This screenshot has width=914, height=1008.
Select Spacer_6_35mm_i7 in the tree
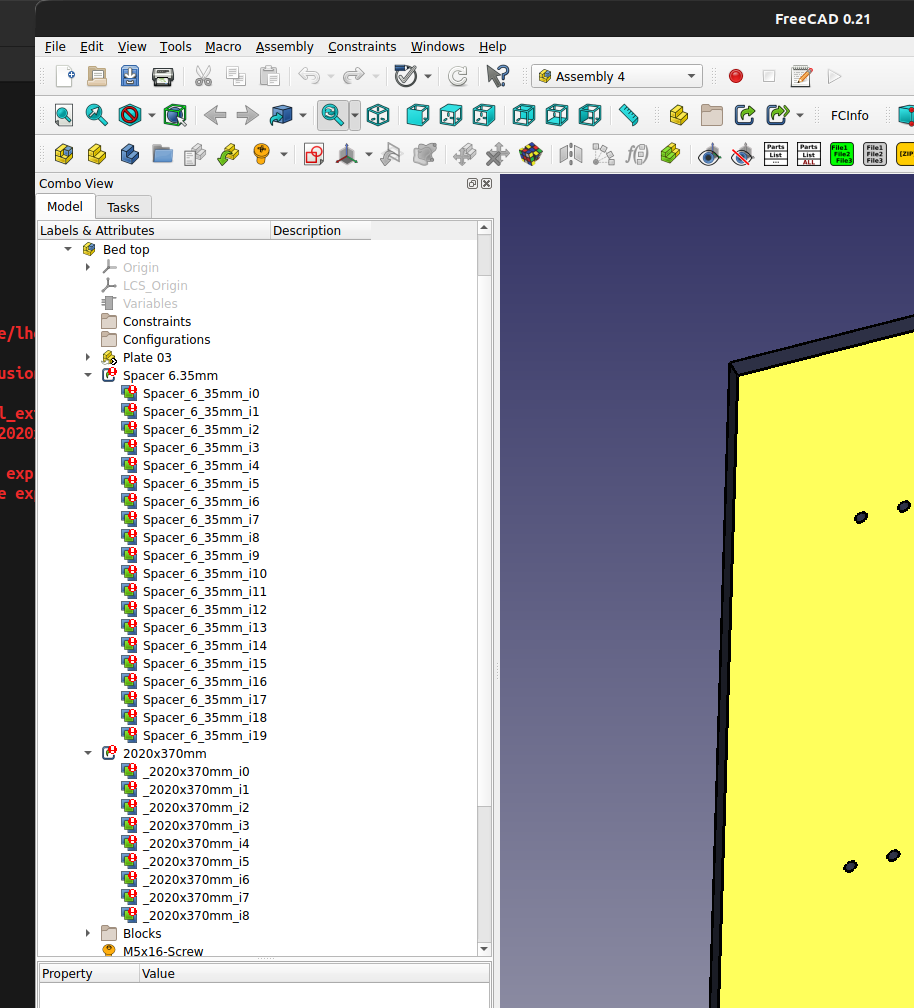201,519
